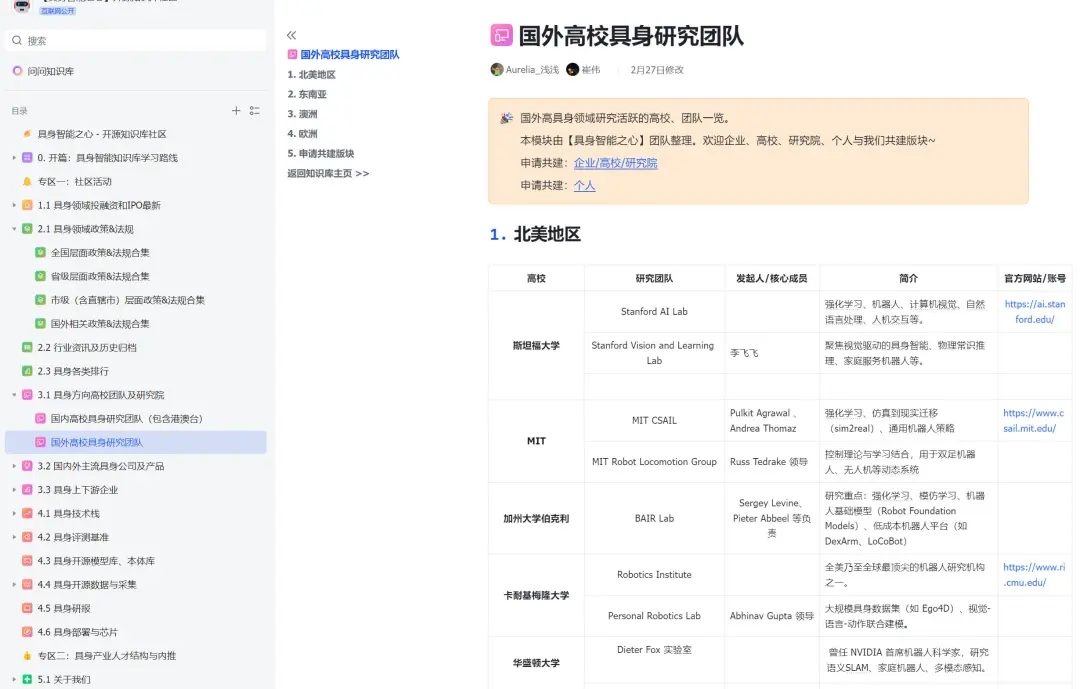Click the 崔伟 author avatar
This screenshot has width=1080, height=689.
[x=572, y=70]
